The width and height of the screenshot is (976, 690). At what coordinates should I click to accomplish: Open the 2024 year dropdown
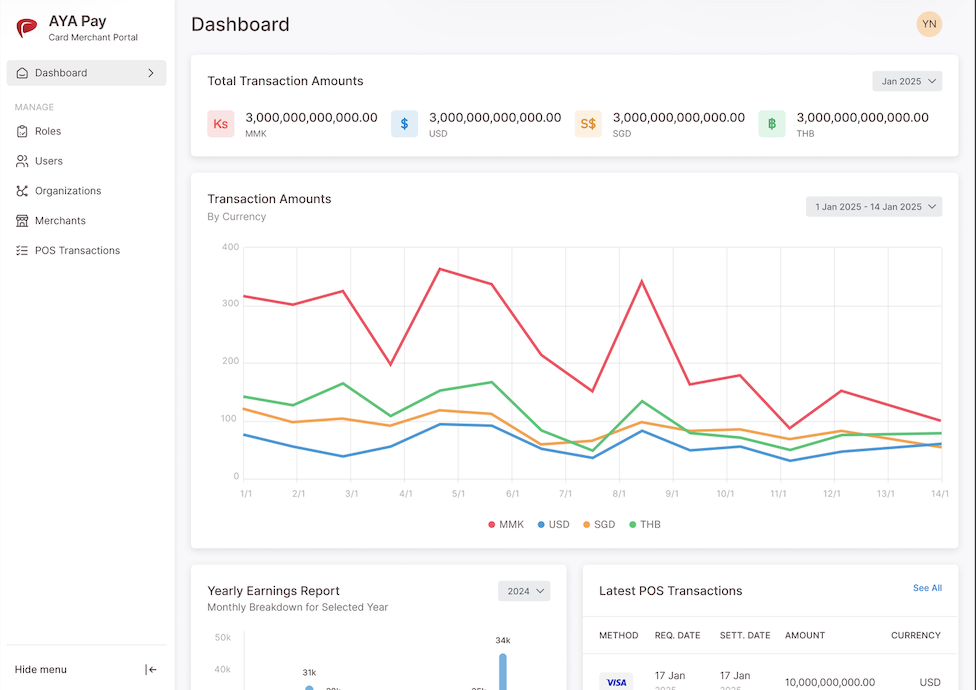click(524, 591)
